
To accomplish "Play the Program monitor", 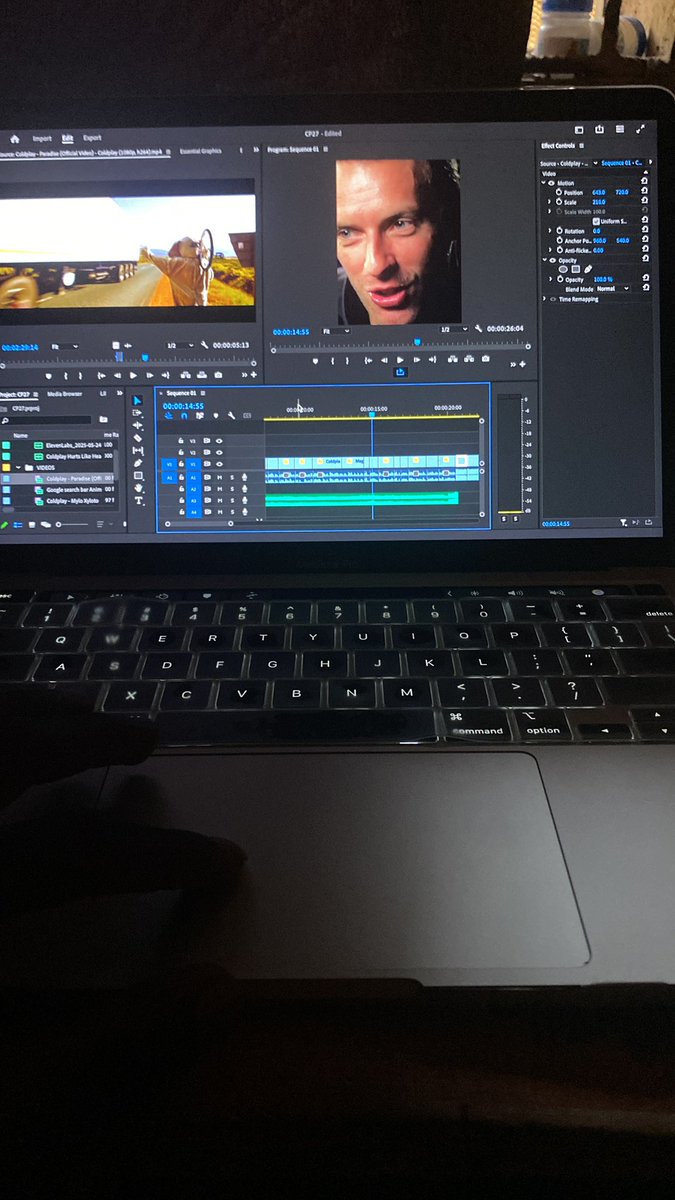I will [x=400, y=360].
